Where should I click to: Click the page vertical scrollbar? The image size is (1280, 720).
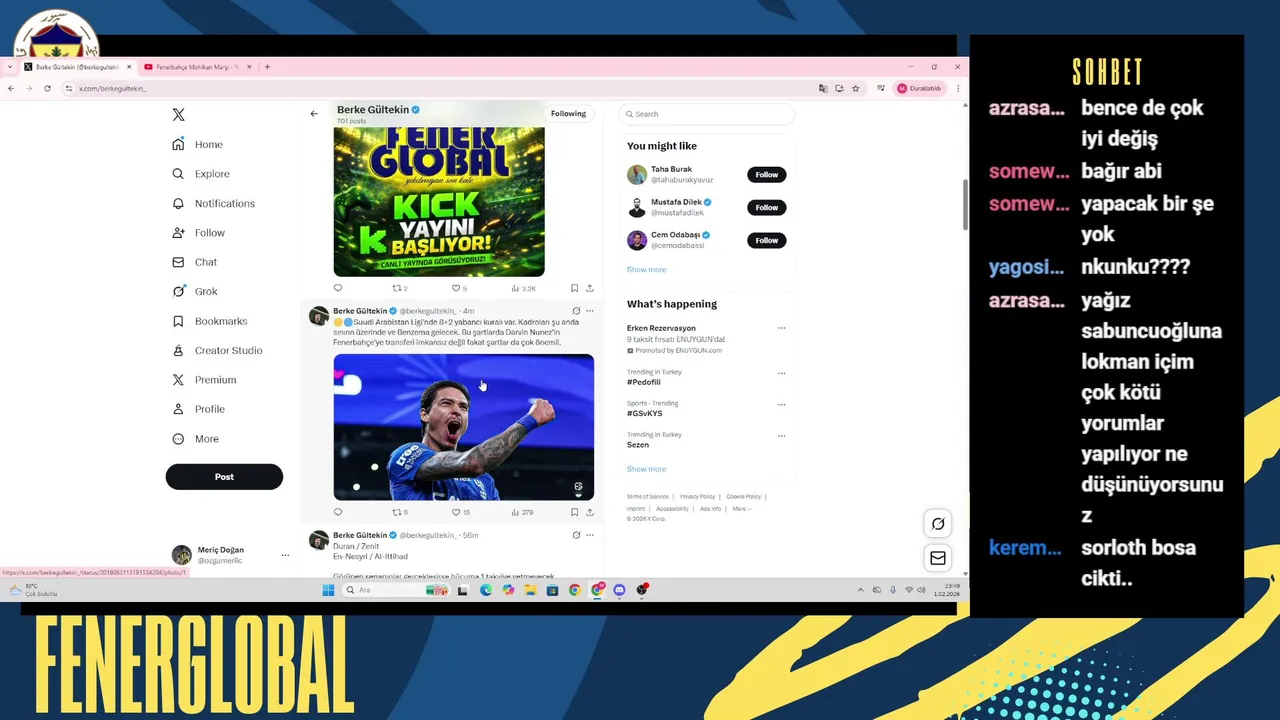[x=965, y=205]
